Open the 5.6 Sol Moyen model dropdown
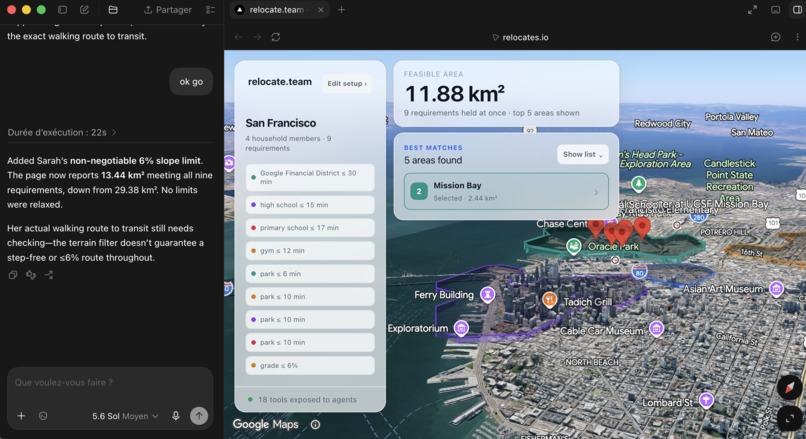 pos(125,416)
